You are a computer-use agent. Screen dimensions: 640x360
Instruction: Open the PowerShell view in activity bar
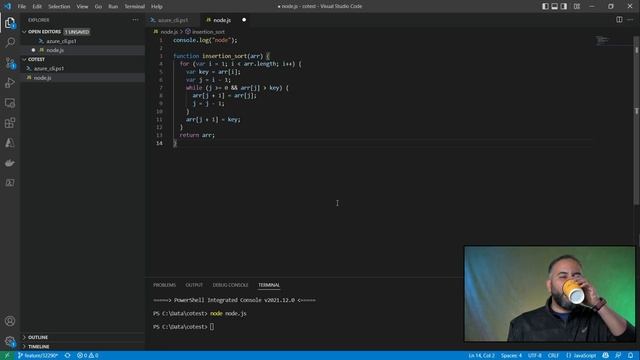[10, 182]
